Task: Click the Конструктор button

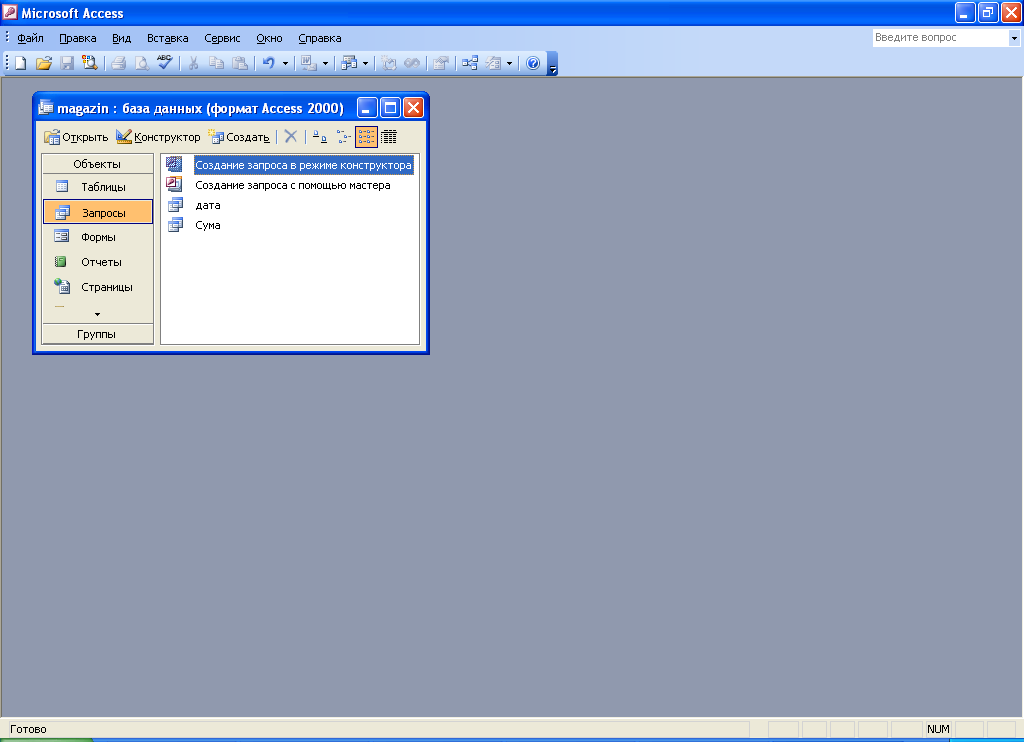Action: 158,137
